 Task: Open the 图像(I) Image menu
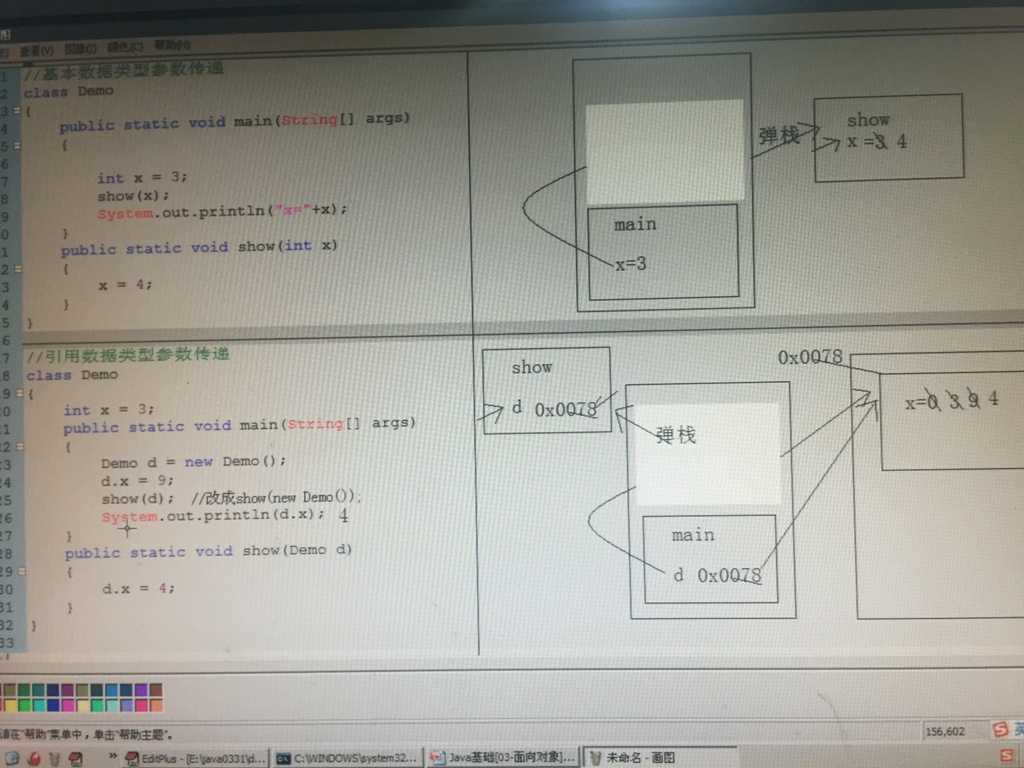pyautogui.click(x=80, y=48)
